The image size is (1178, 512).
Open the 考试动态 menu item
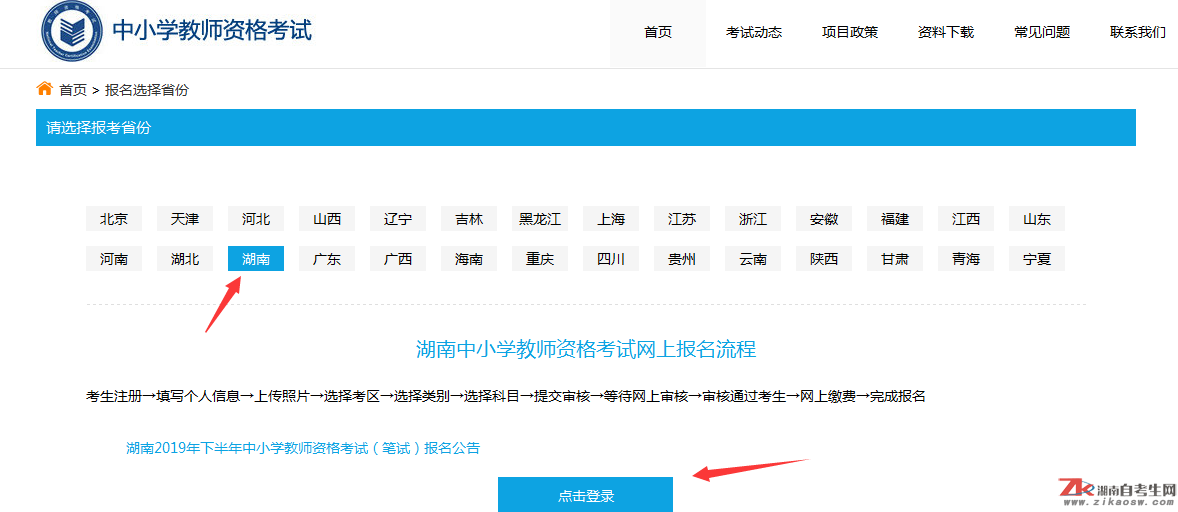pyautogui.click(x=754, y=32)
